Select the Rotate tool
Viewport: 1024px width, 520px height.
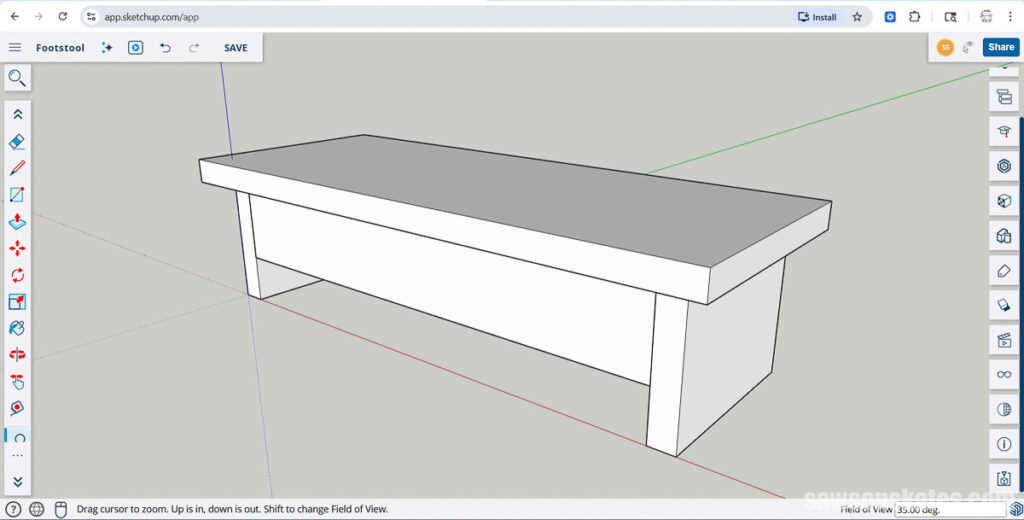18,275
